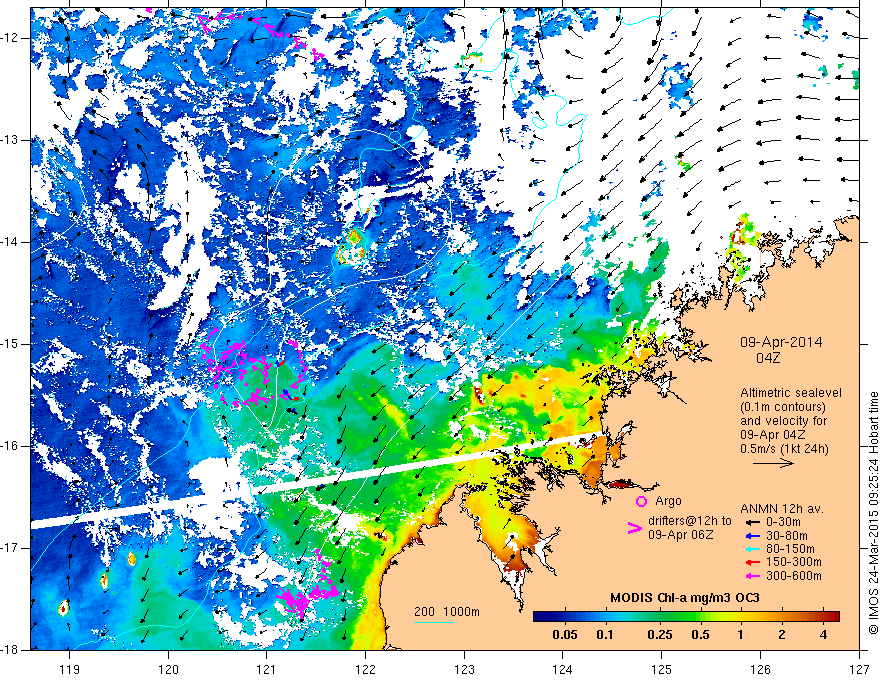Click the "30-80m" depth label
880x680 pixels.
click(x=787, y=536)
